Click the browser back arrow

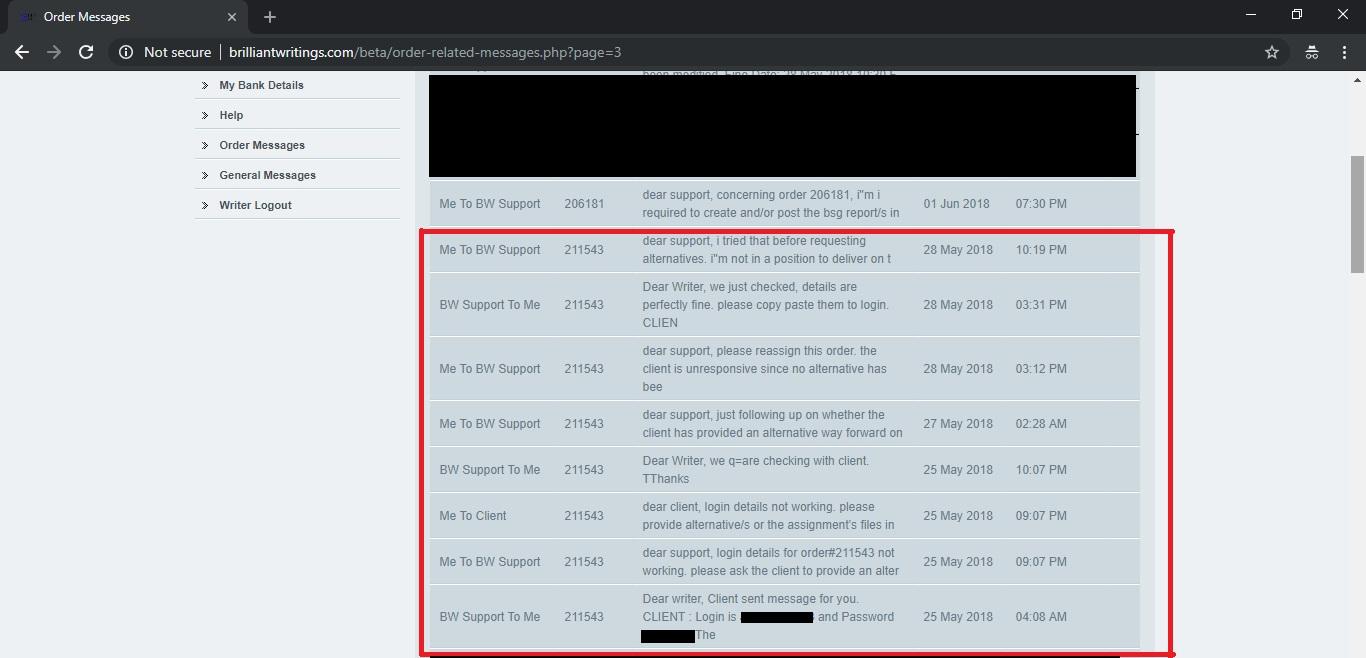coord(22,52)
